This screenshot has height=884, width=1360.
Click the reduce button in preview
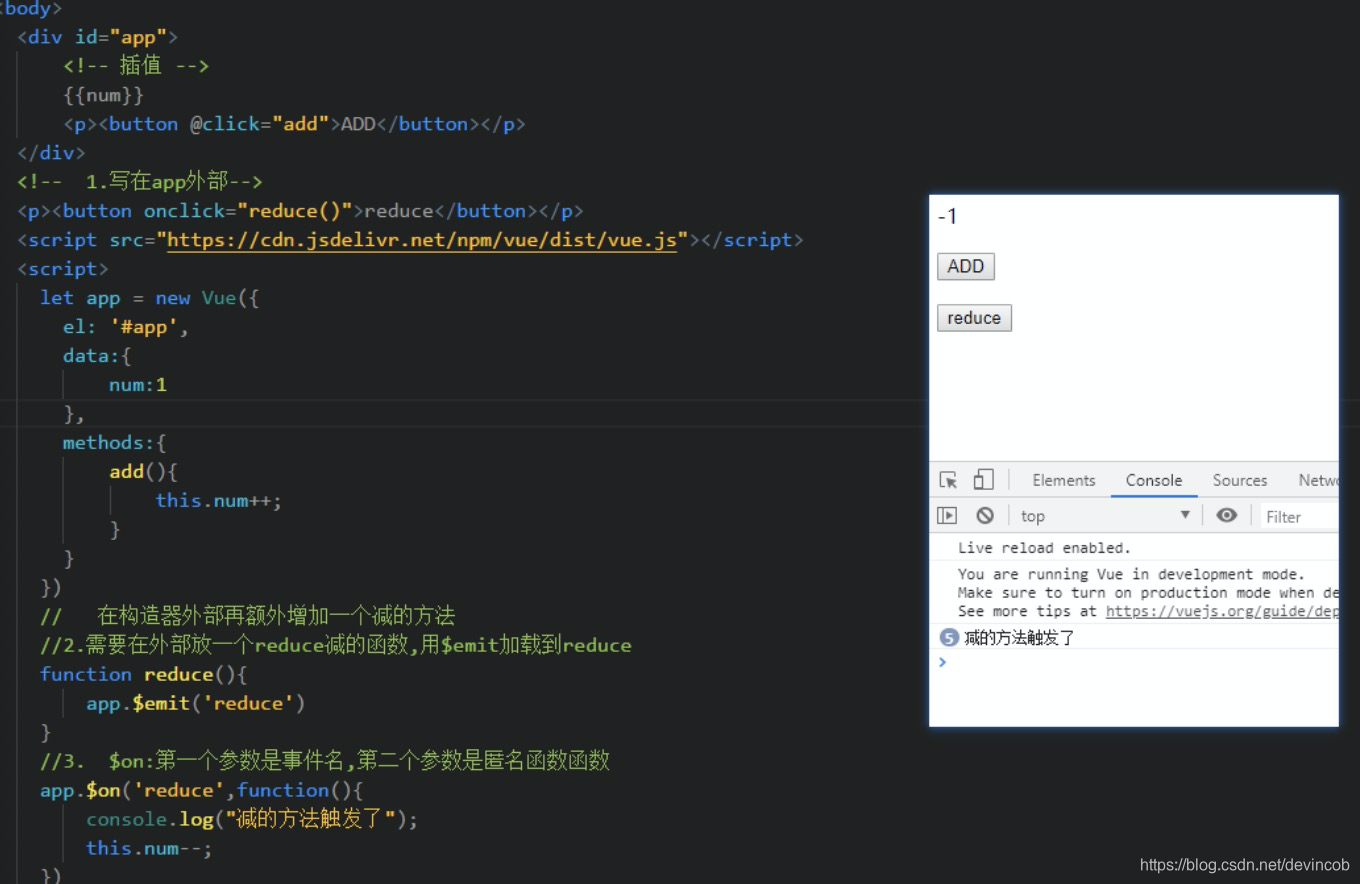coord(974,318)
